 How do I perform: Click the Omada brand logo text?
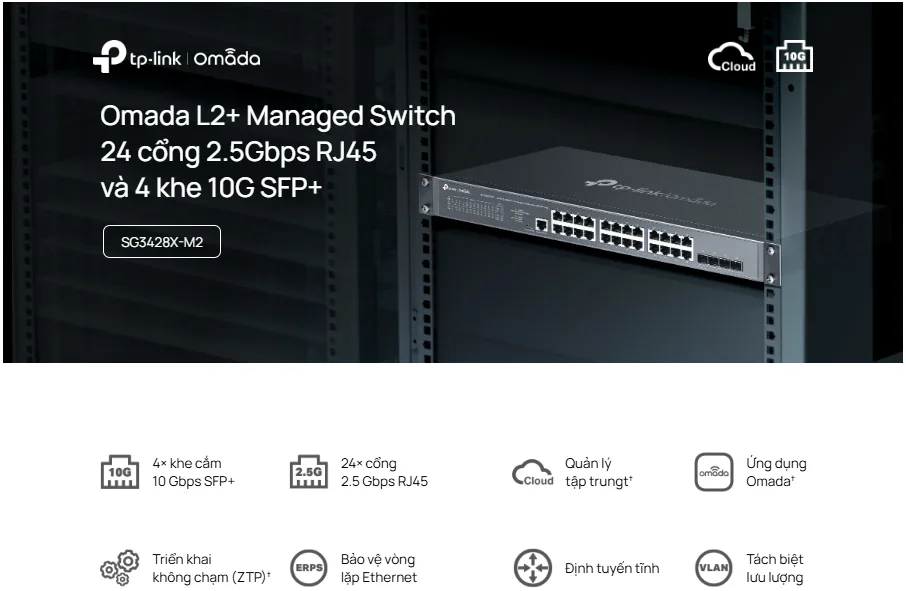(x=227, y=58)
